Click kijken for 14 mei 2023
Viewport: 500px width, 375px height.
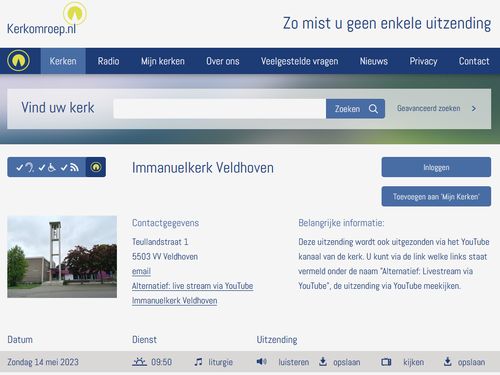pos(414,362)
